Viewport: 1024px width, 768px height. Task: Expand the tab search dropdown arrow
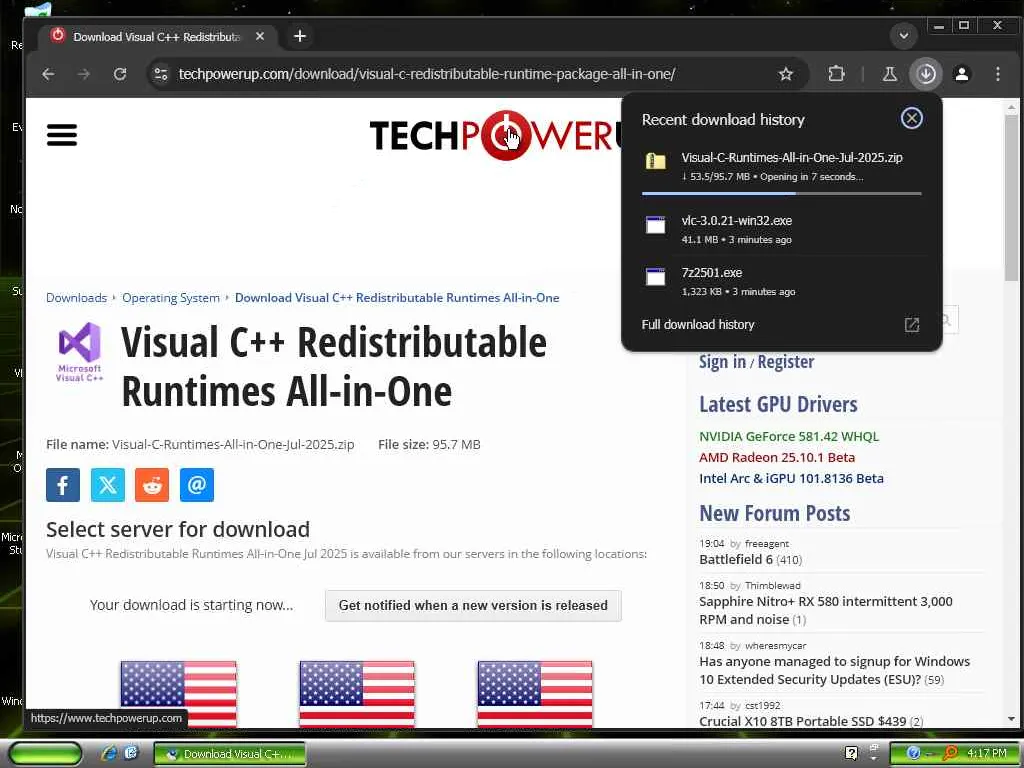coord(904,35)
